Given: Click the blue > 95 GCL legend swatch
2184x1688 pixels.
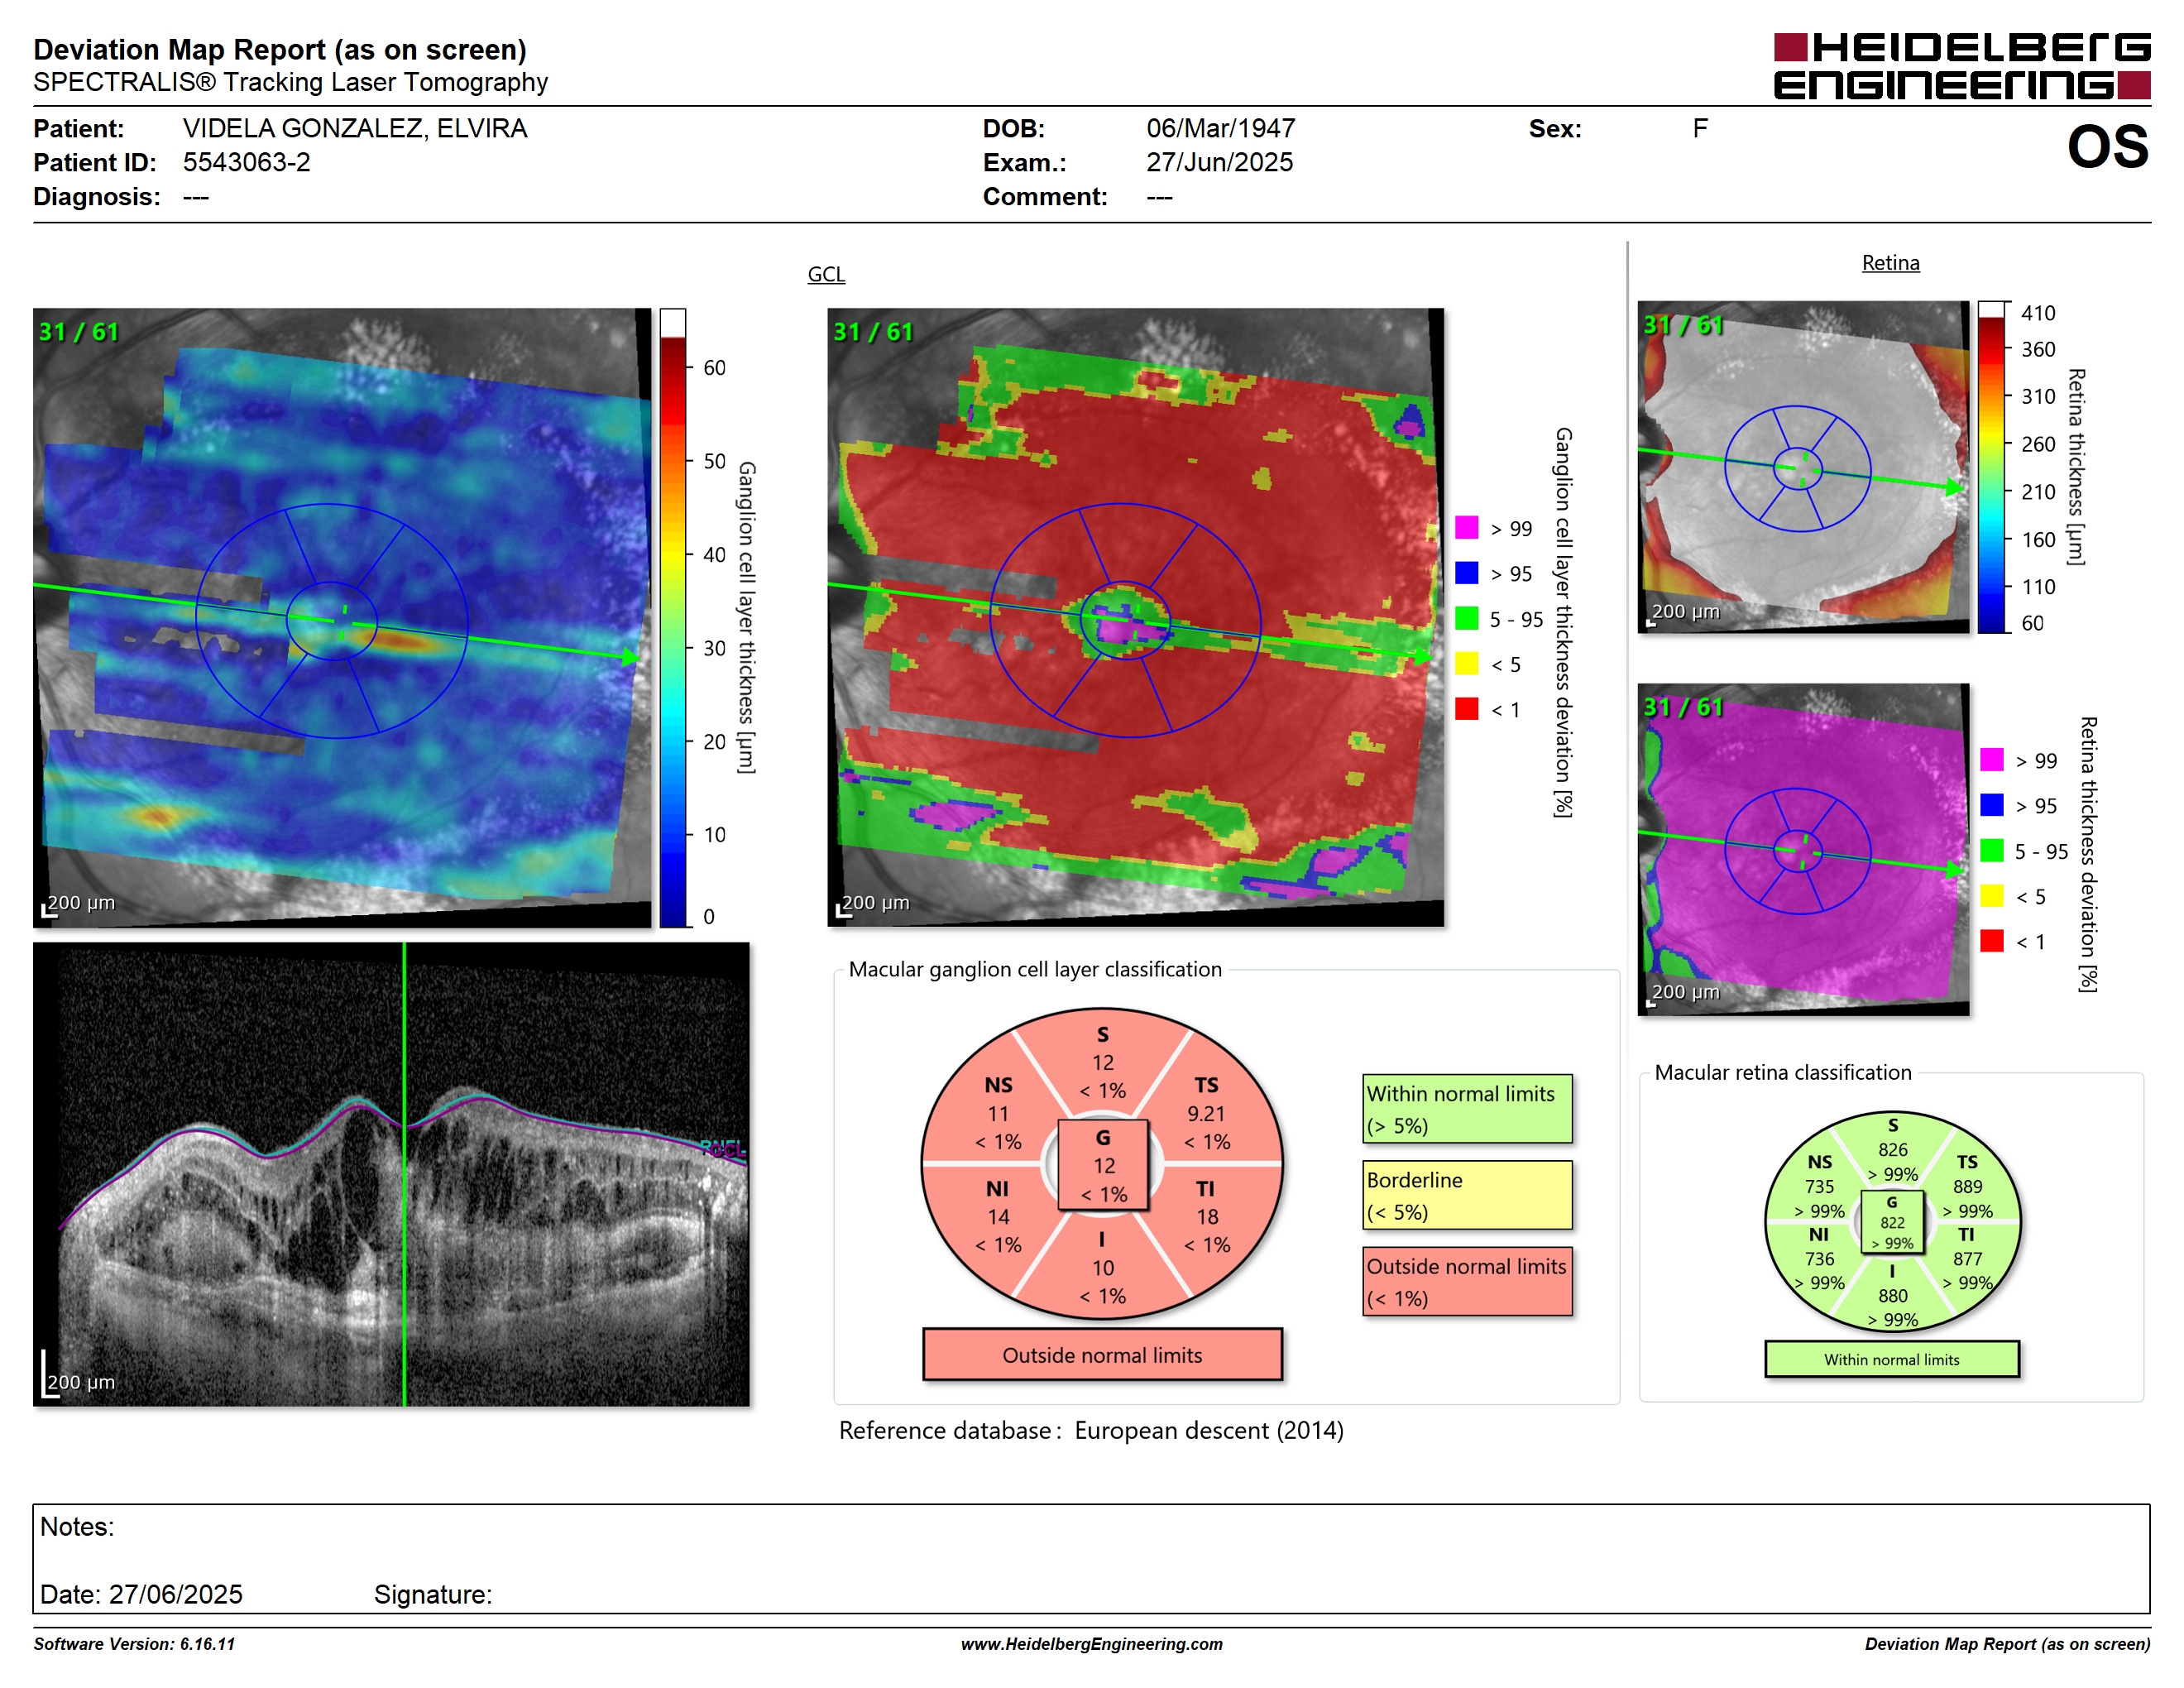Looking at the screenshot, I should coord(1466,573).
